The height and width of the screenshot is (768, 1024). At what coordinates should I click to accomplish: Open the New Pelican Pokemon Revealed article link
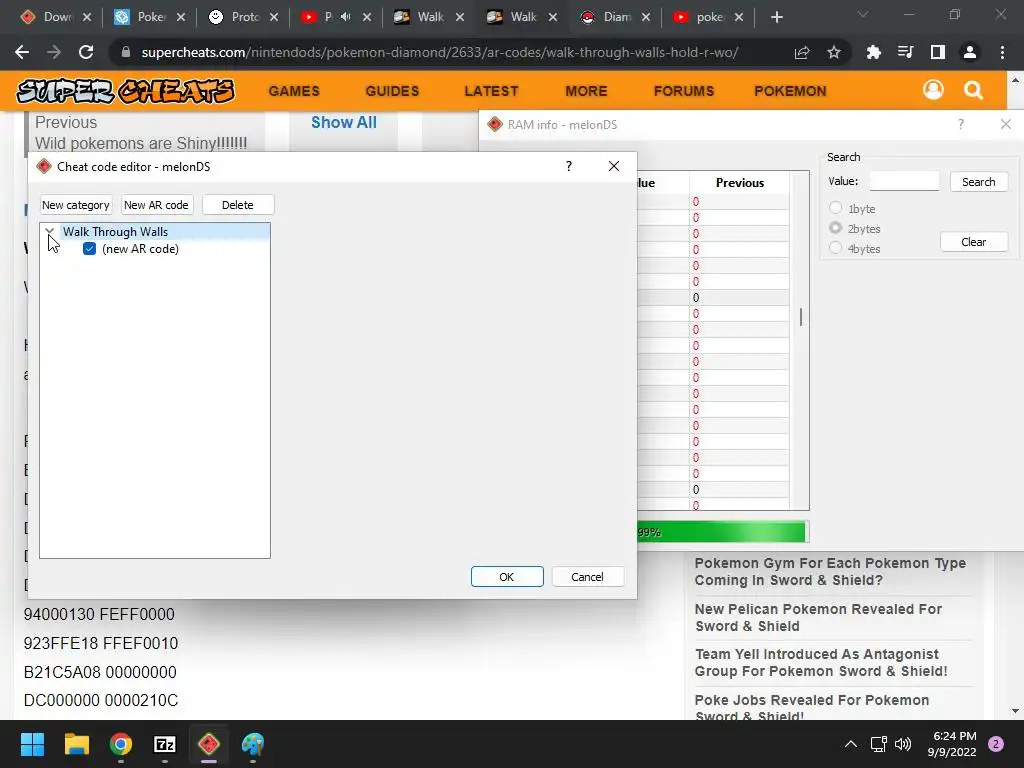[x=818, y=617]
